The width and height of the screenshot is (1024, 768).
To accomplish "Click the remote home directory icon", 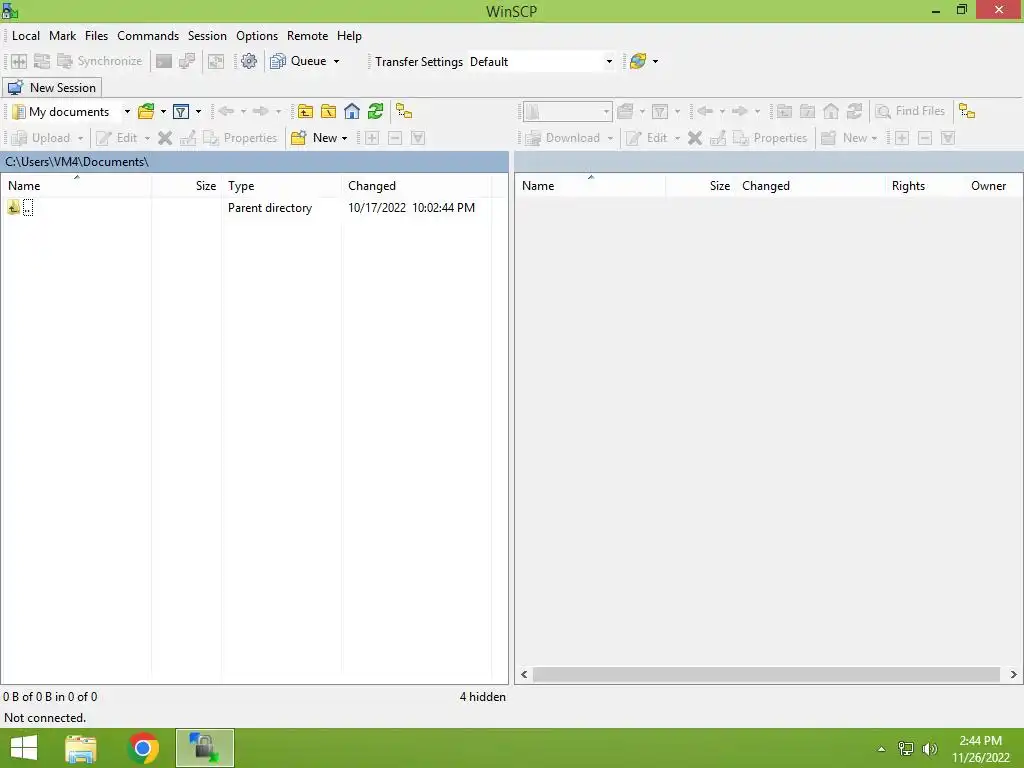I will (x=831, y=112).
